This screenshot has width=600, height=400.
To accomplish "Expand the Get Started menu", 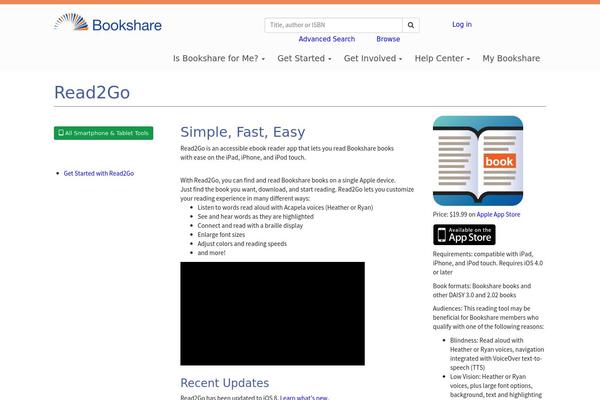I will [304, 59].
